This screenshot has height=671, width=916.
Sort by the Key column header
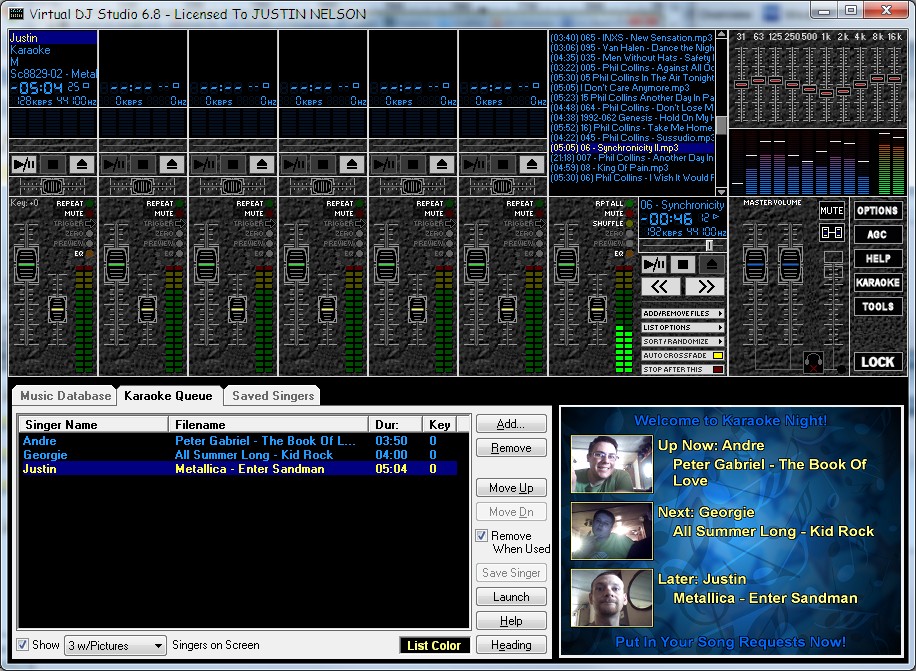click(439, 425)
